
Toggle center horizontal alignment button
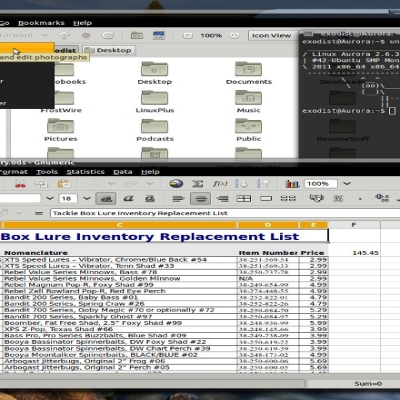200,199
